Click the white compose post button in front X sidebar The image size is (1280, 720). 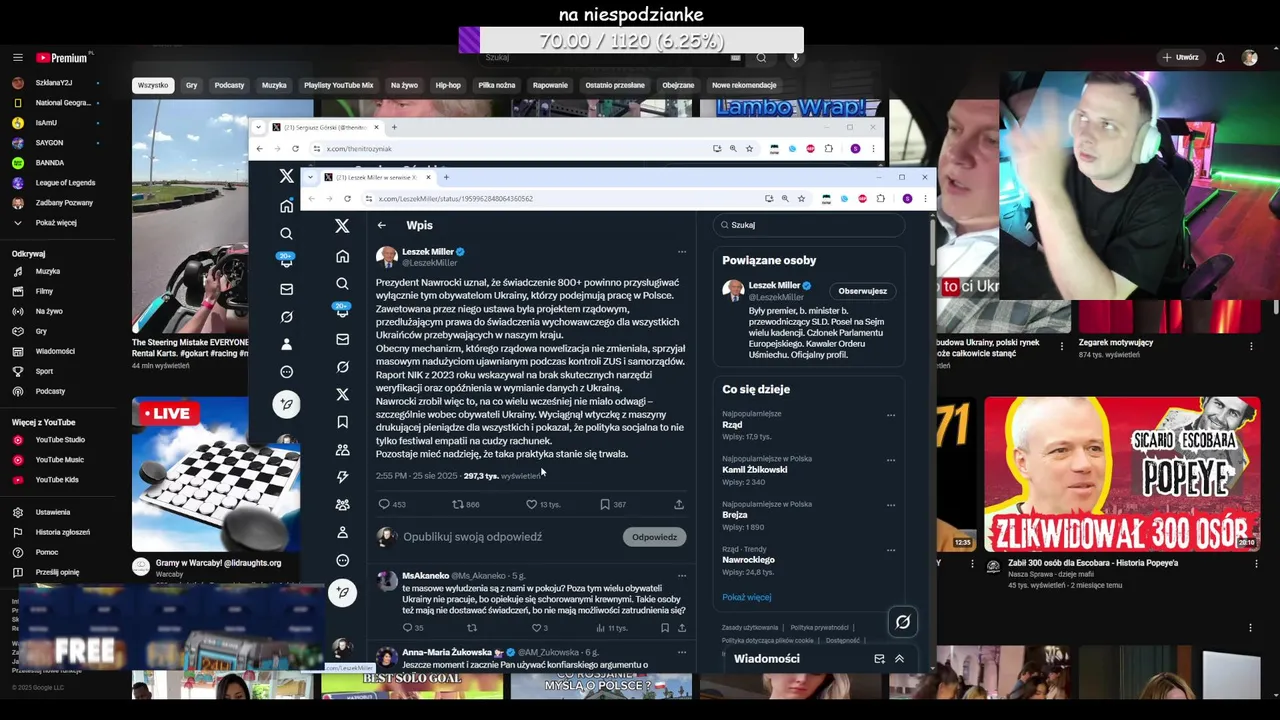coord(342,592)
